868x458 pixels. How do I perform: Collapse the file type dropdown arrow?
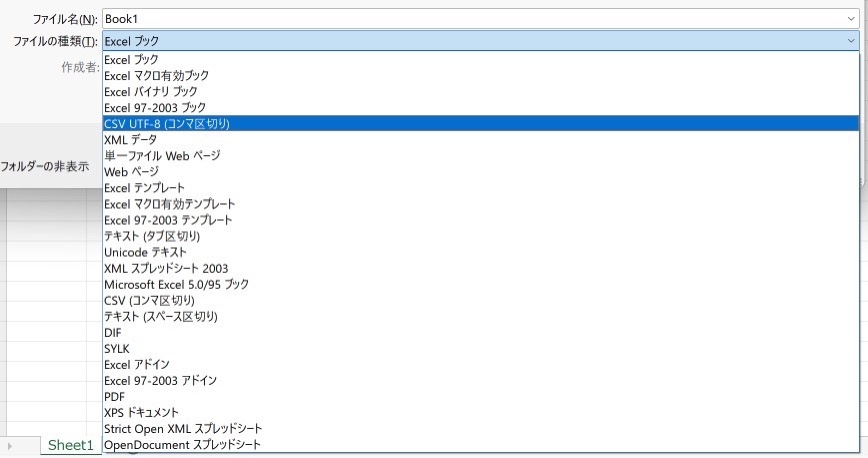[x=851, y=41]
